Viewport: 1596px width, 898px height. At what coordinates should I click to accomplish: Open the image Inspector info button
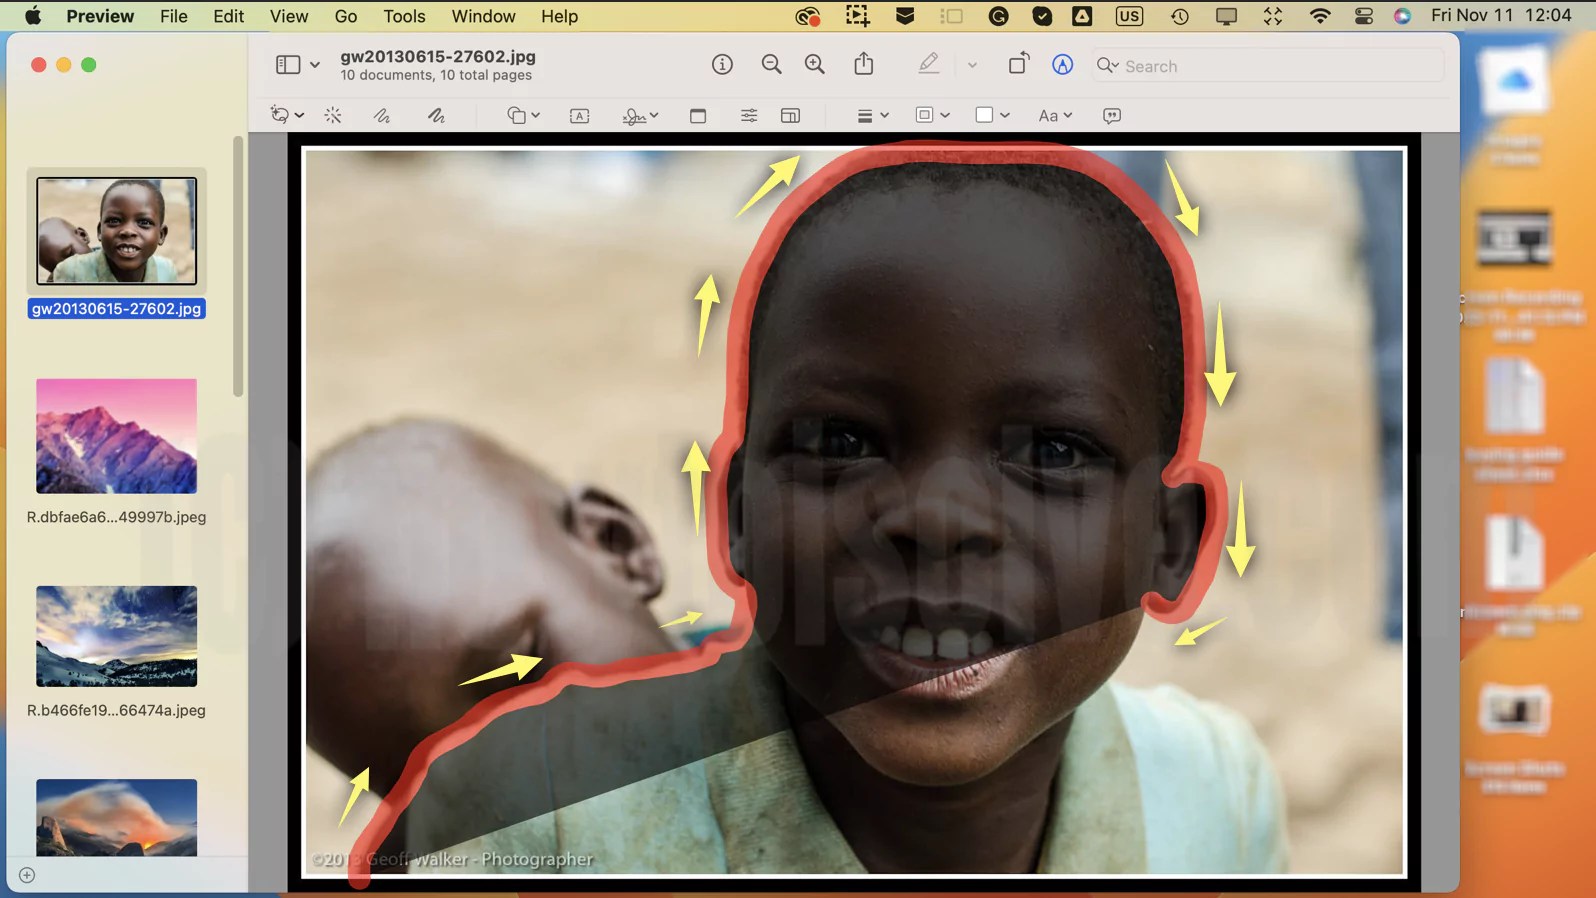722,65
